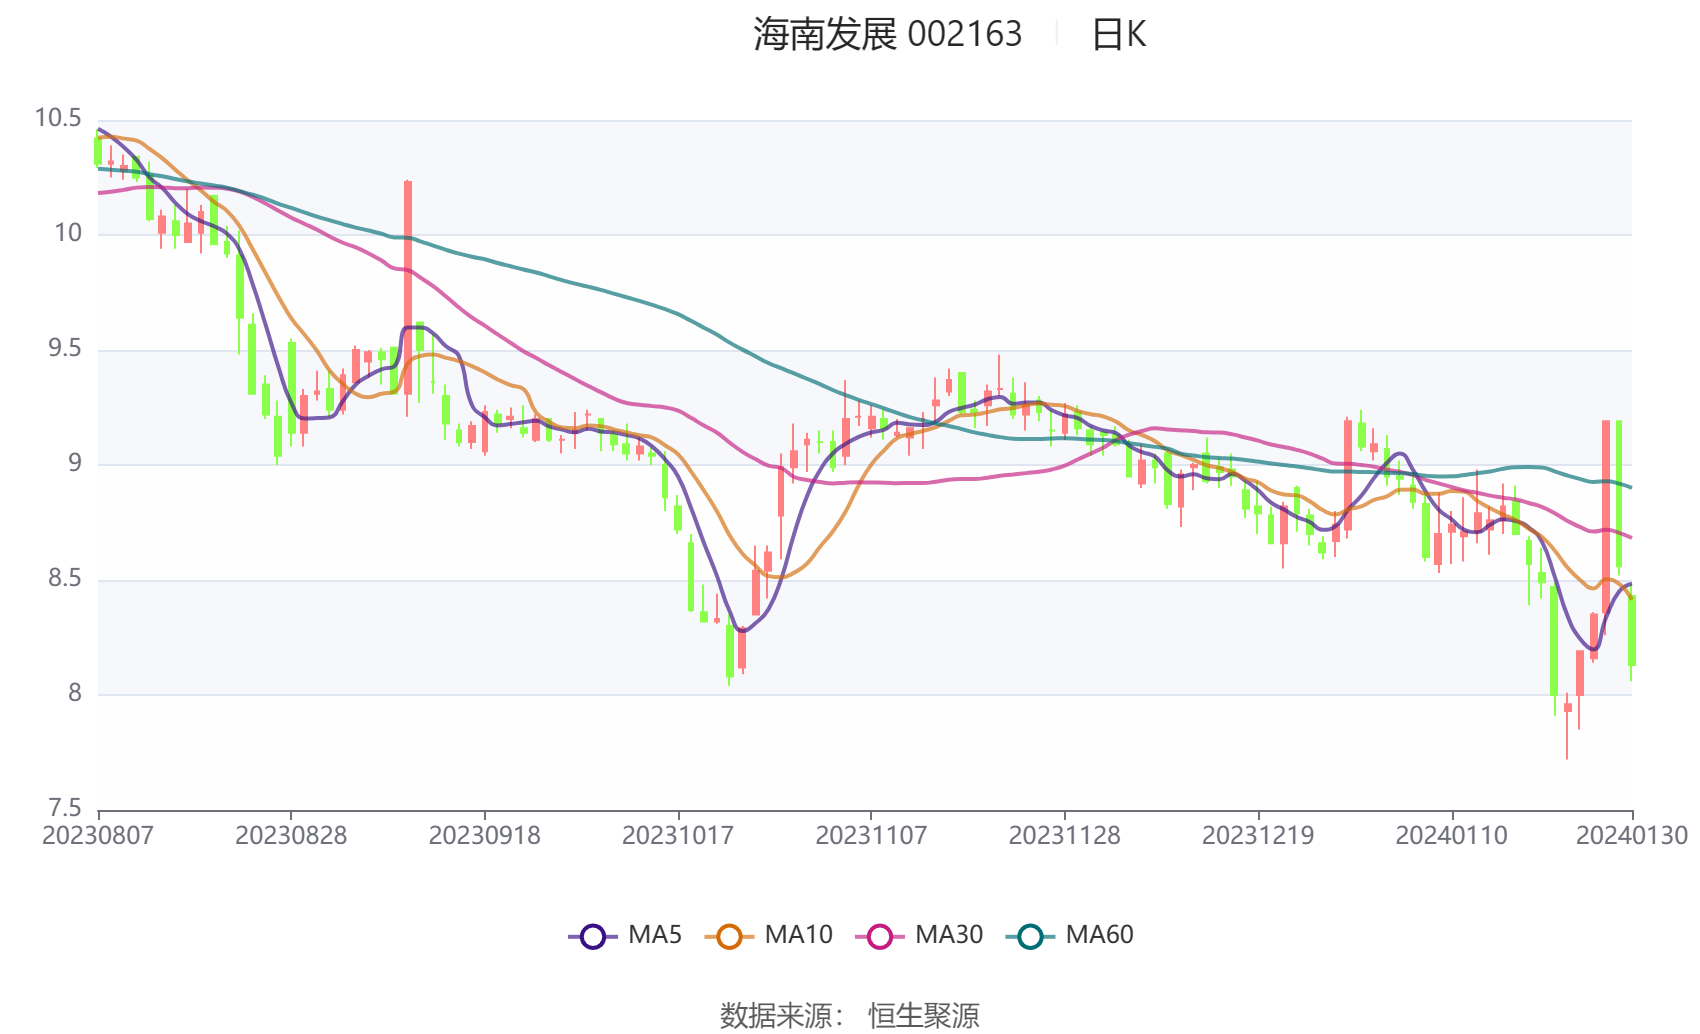
Task: Select the 20230807 x-axis date label
Action: point(98,836)
